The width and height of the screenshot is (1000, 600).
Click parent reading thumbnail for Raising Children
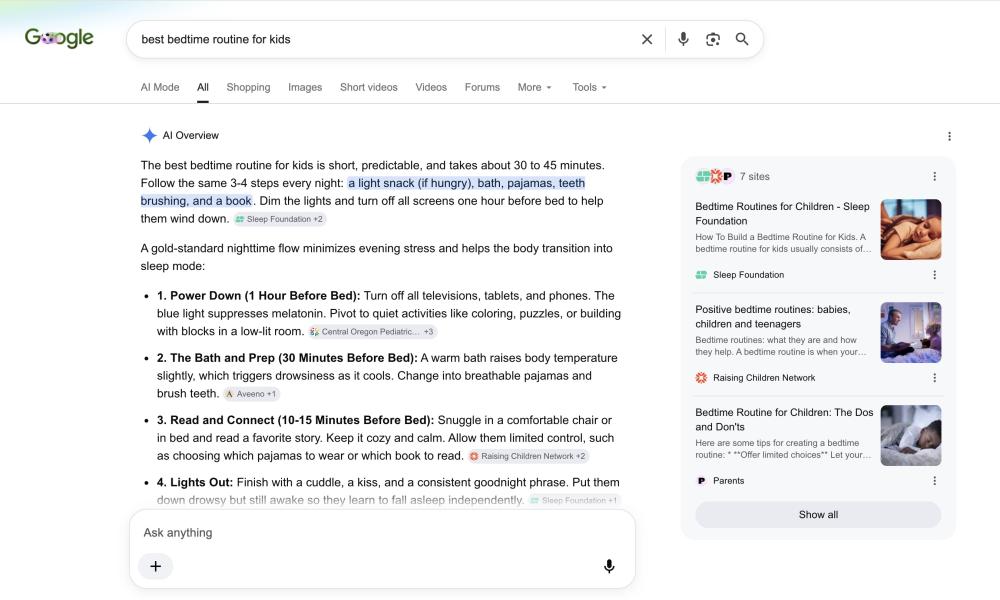pos(911,332)
